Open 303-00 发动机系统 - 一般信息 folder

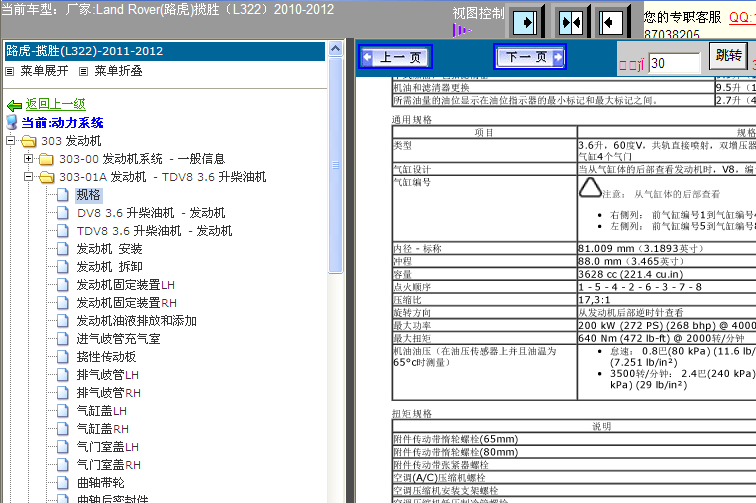click(x=142, y=159)
